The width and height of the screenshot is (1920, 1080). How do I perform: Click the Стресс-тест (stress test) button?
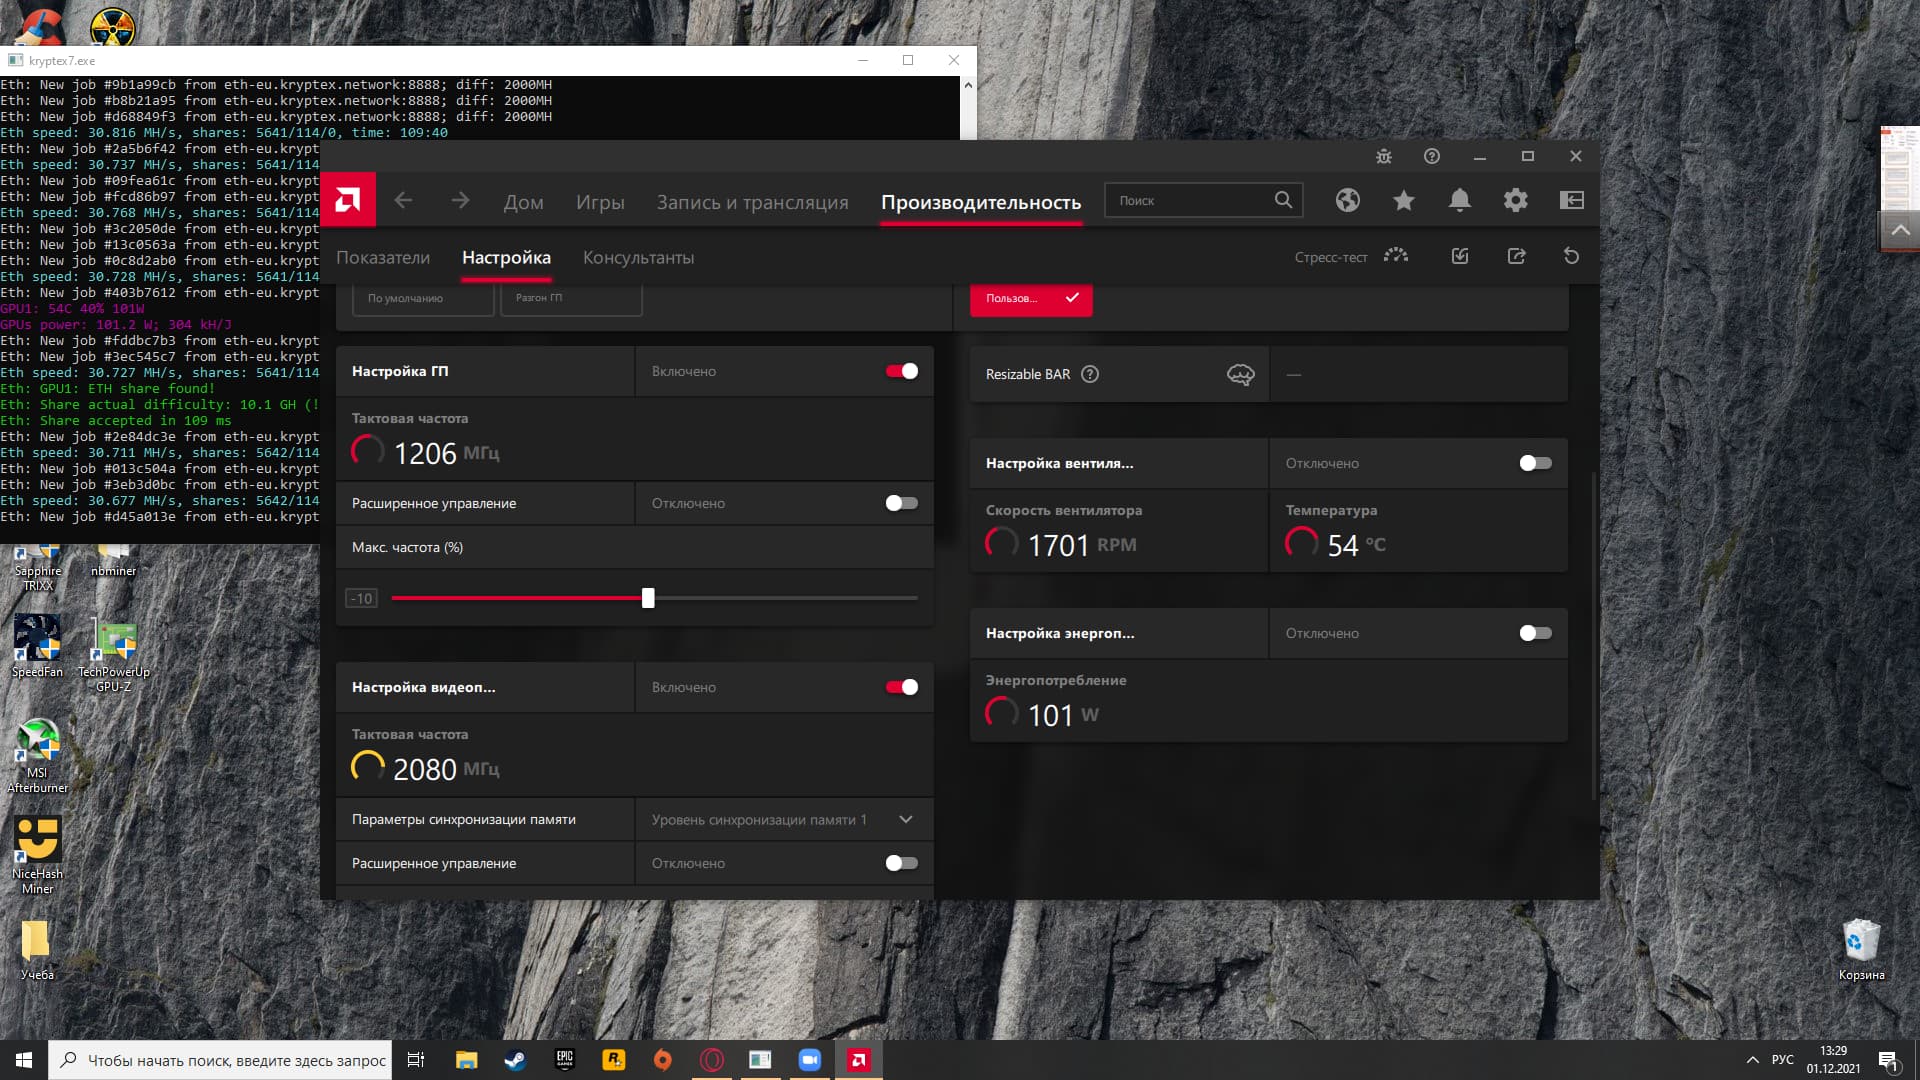tap(1395, 256)
